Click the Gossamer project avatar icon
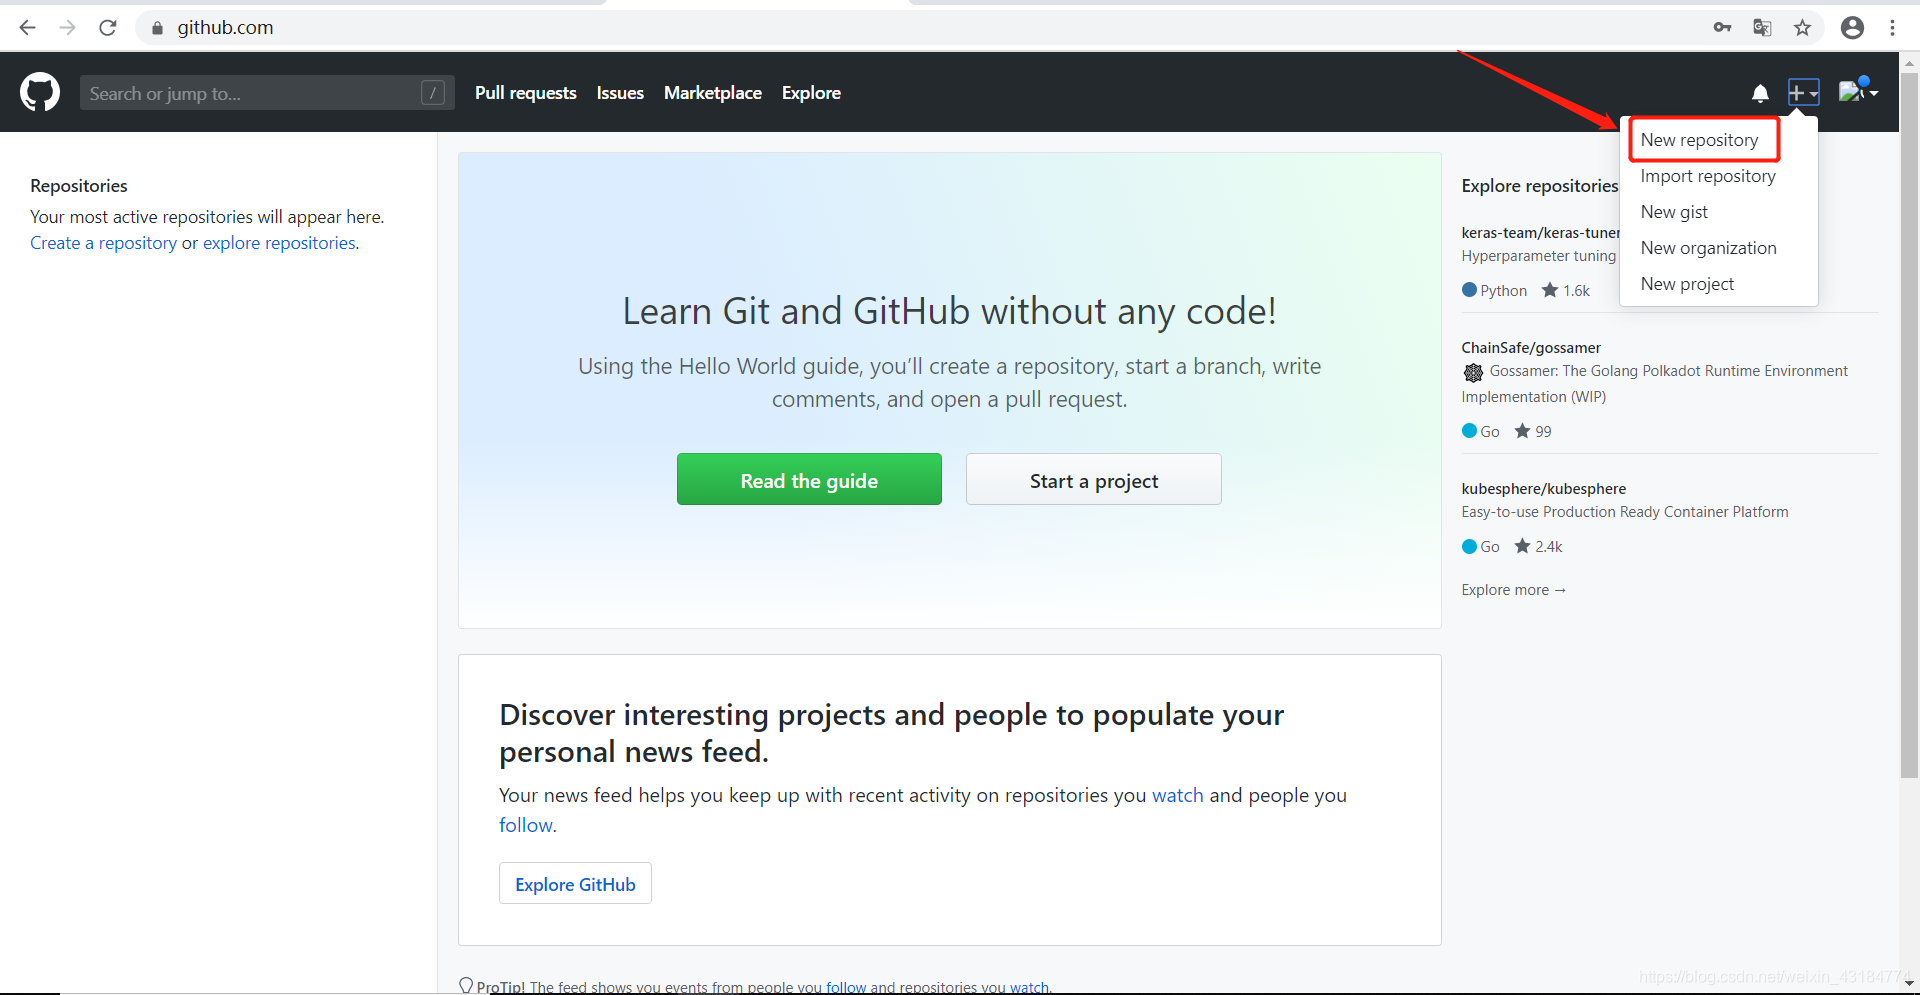 click(x=1473, y=372)
